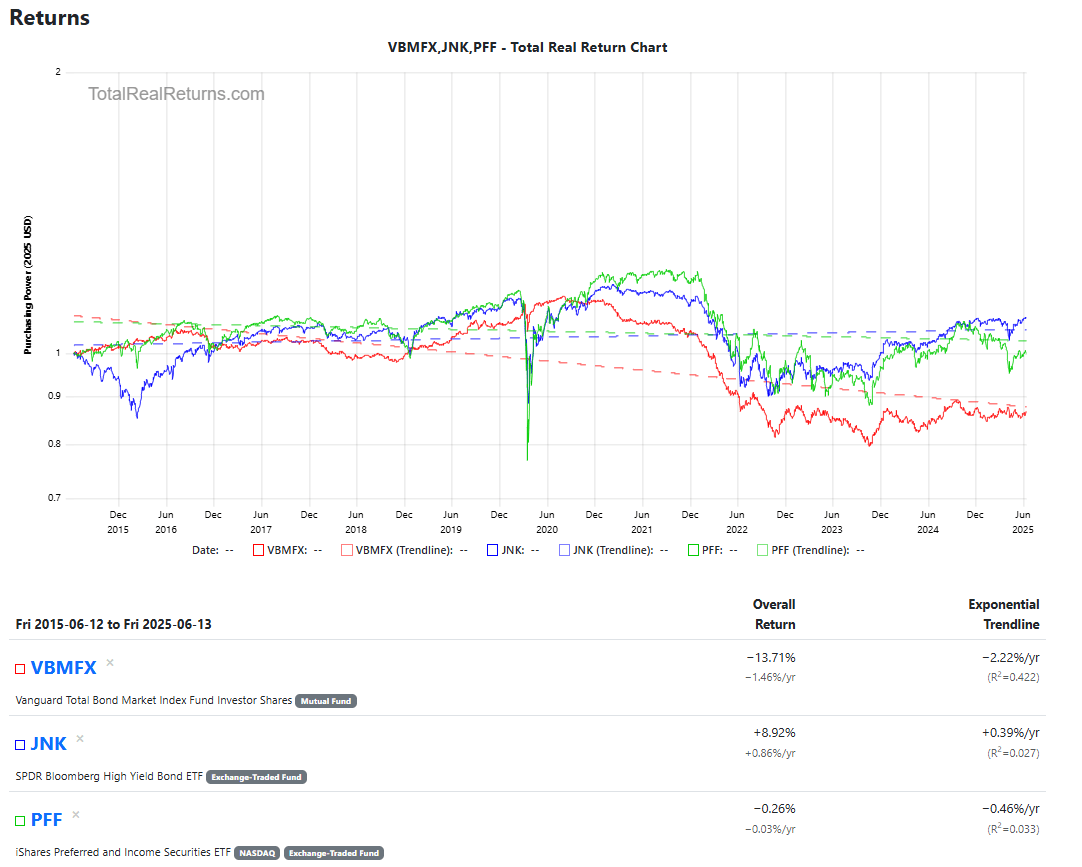The image size is (1082, 867).
Task: Click the Mutual Fund badge under VBMFX
Action: point(326,701)
